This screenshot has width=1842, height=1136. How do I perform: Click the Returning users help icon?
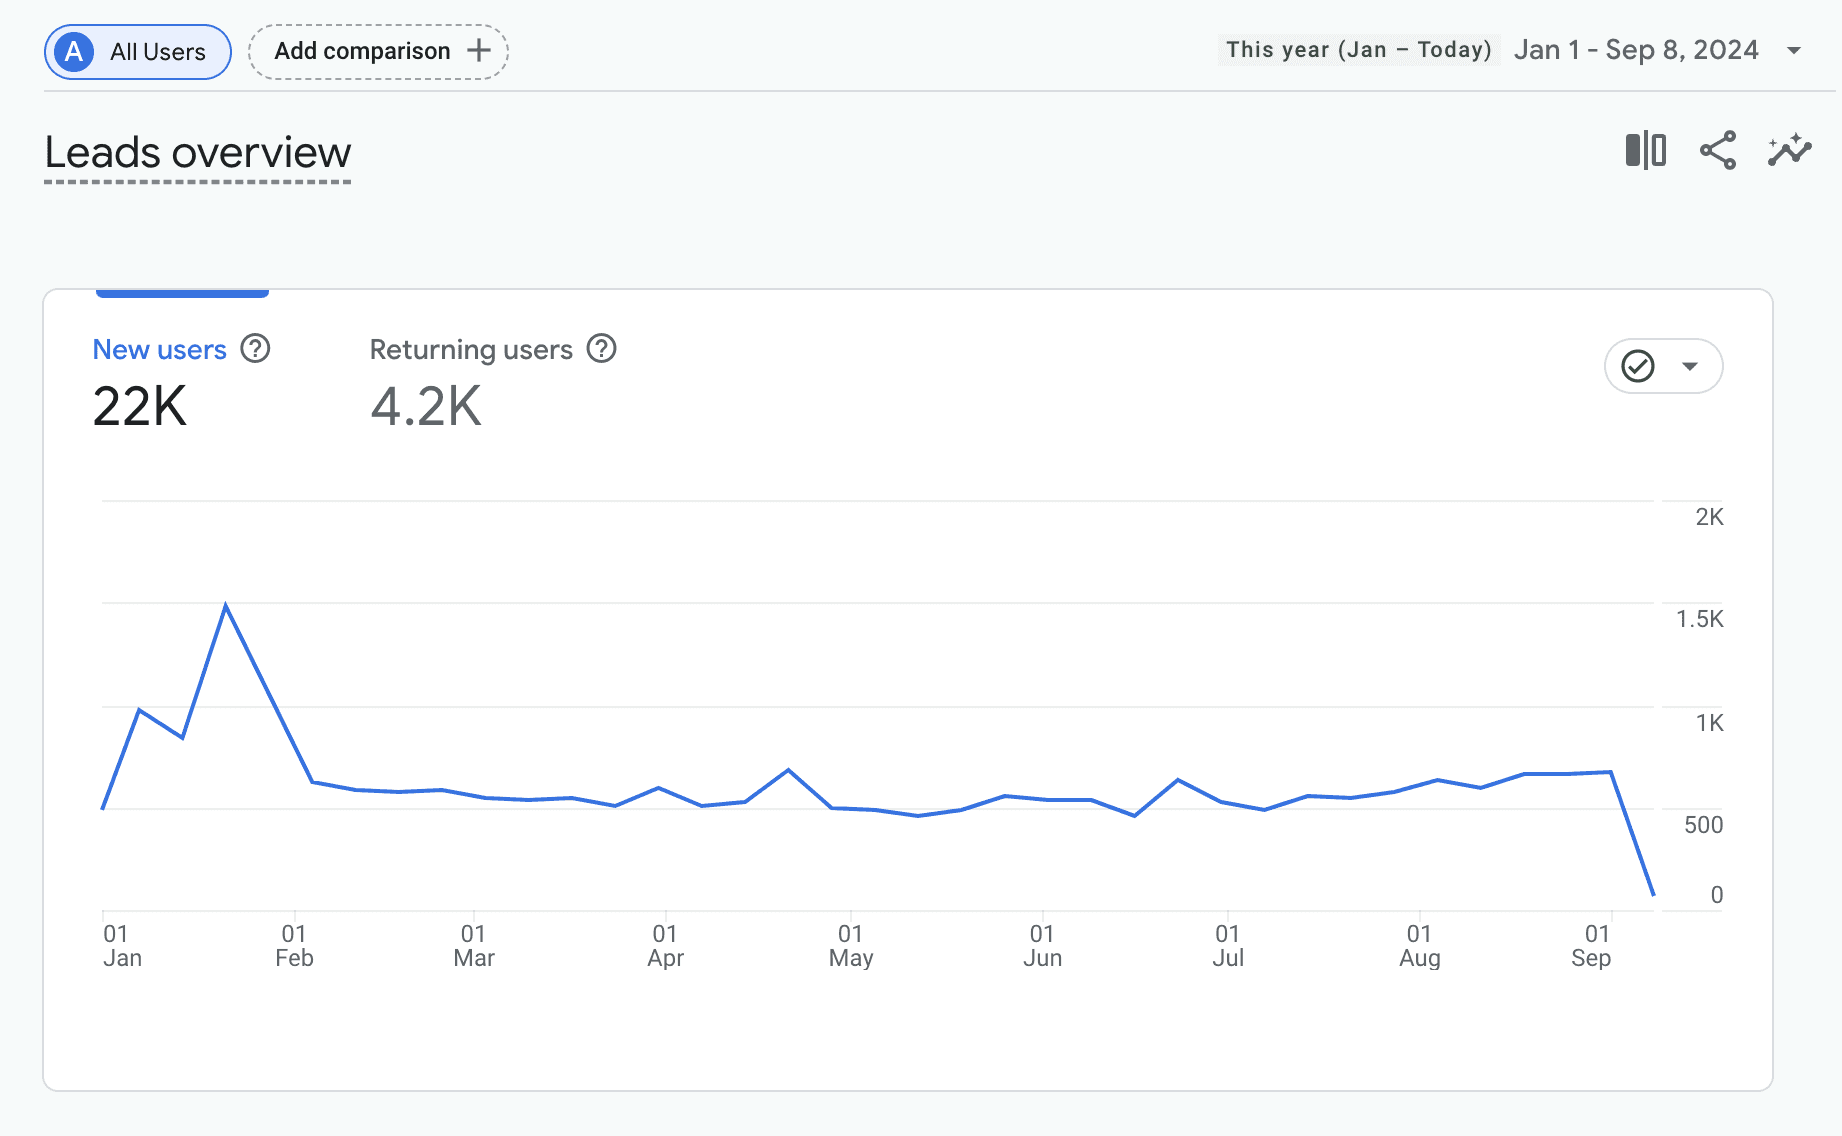[601, 349]
